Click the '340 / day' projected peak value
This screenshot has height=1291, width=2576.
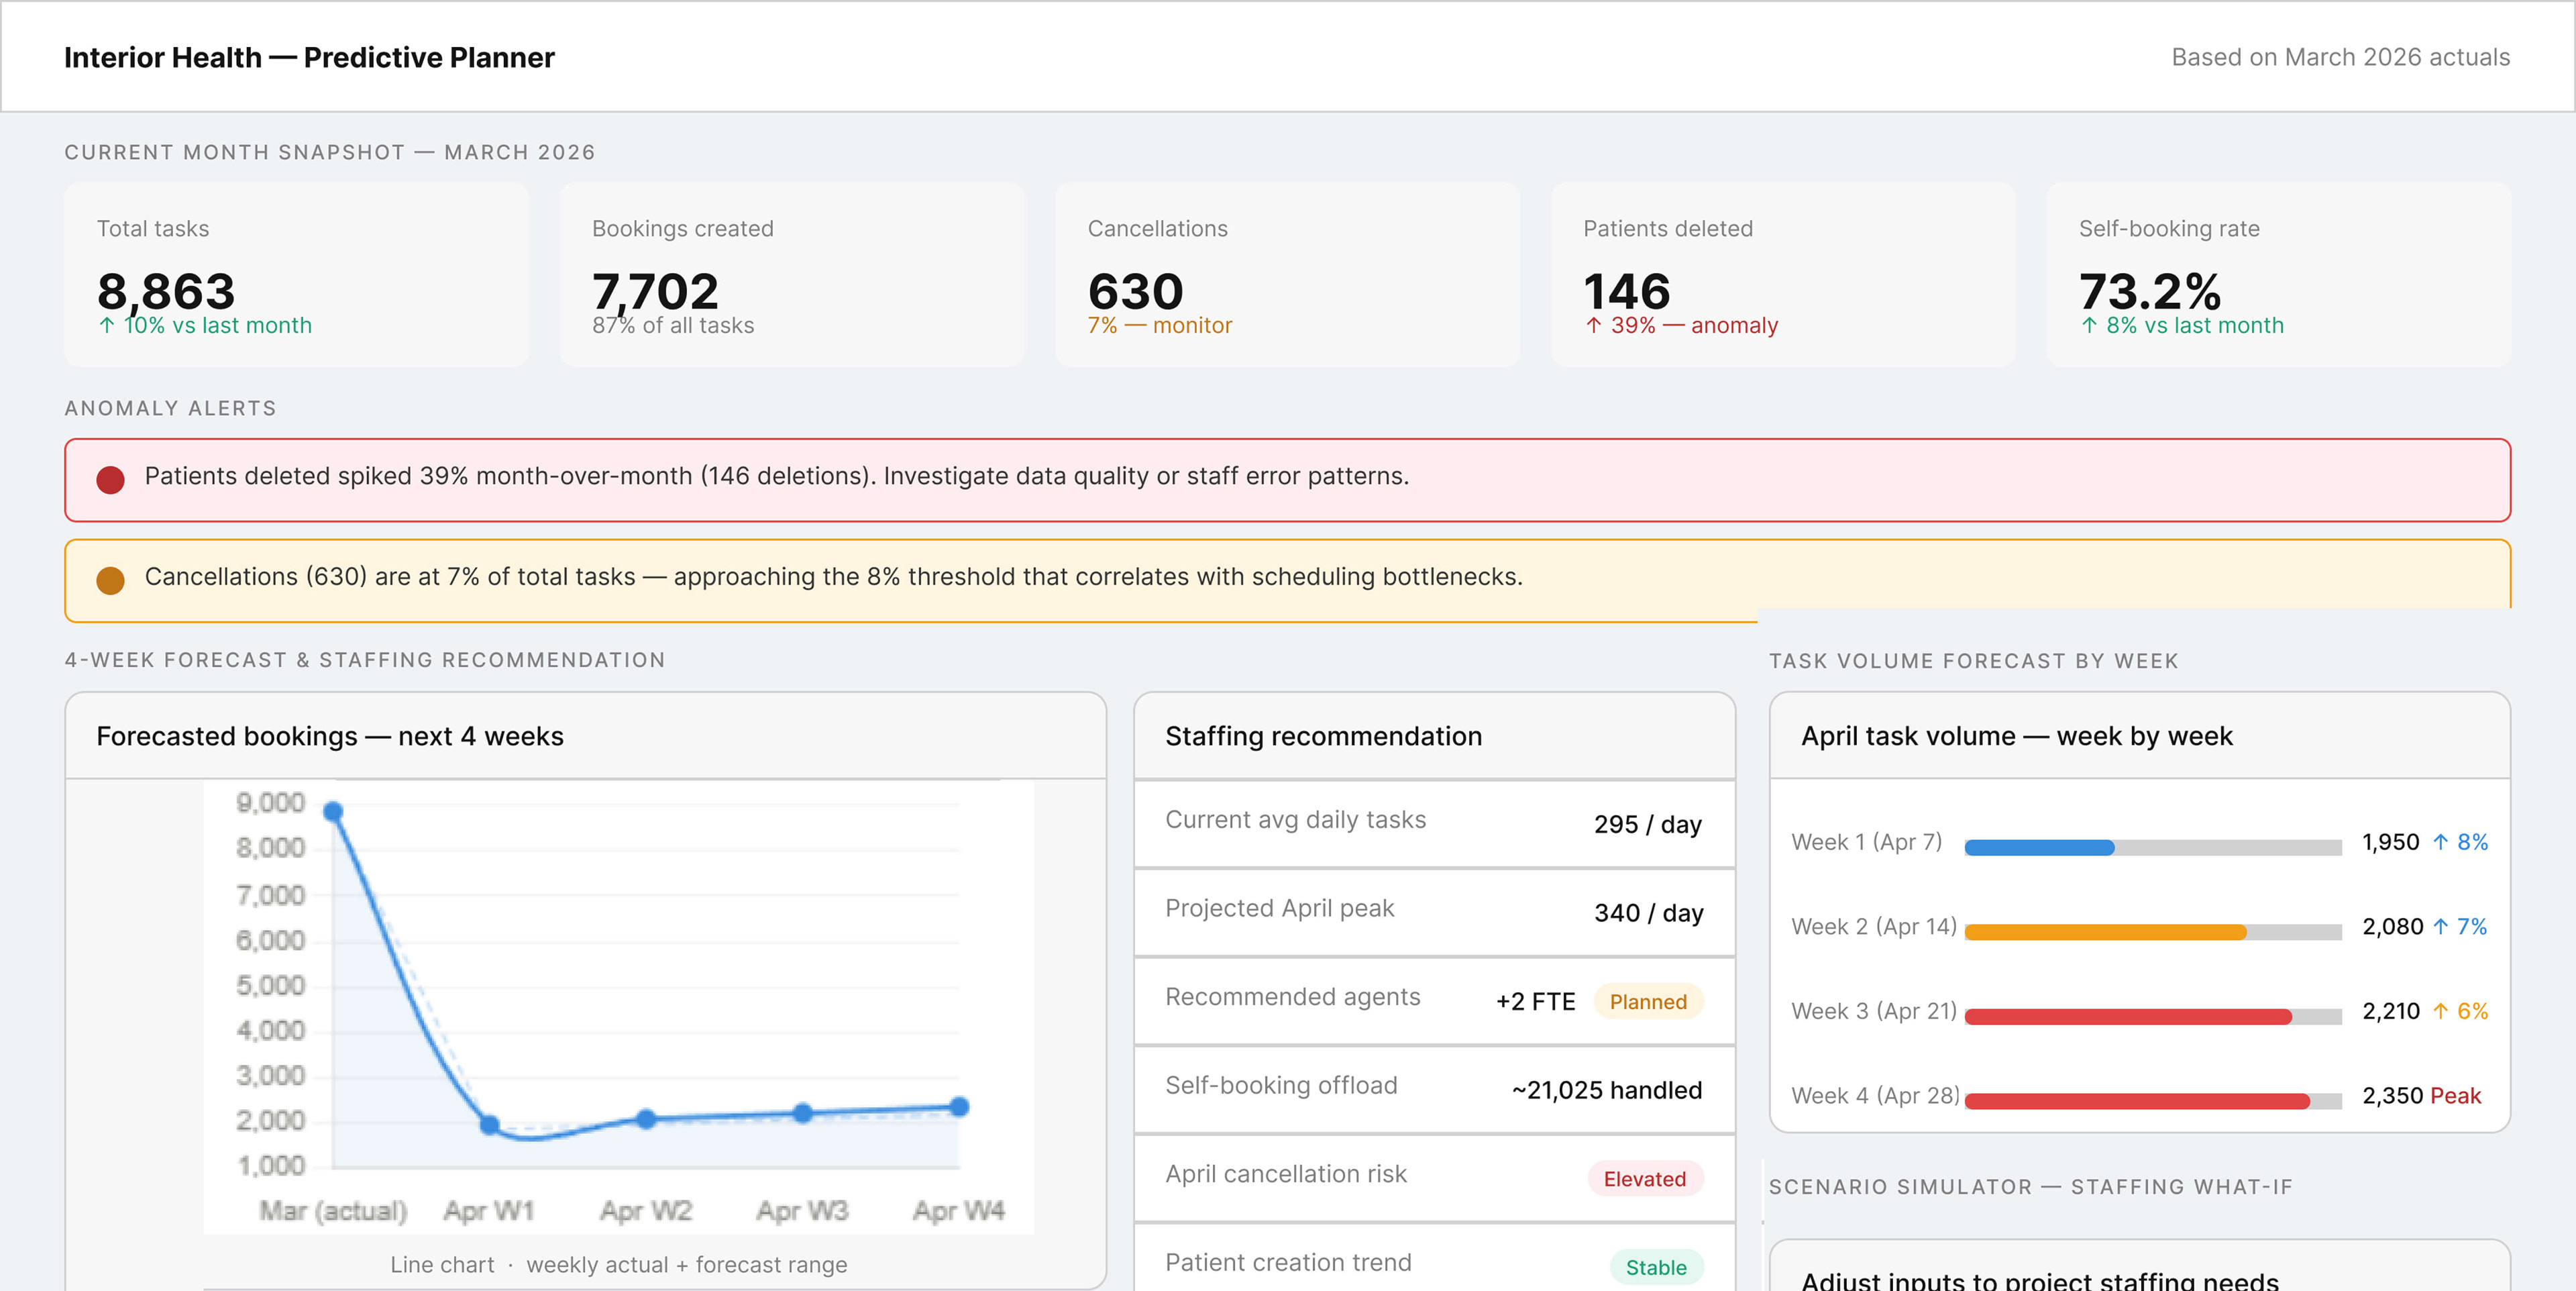[1648, 913]
